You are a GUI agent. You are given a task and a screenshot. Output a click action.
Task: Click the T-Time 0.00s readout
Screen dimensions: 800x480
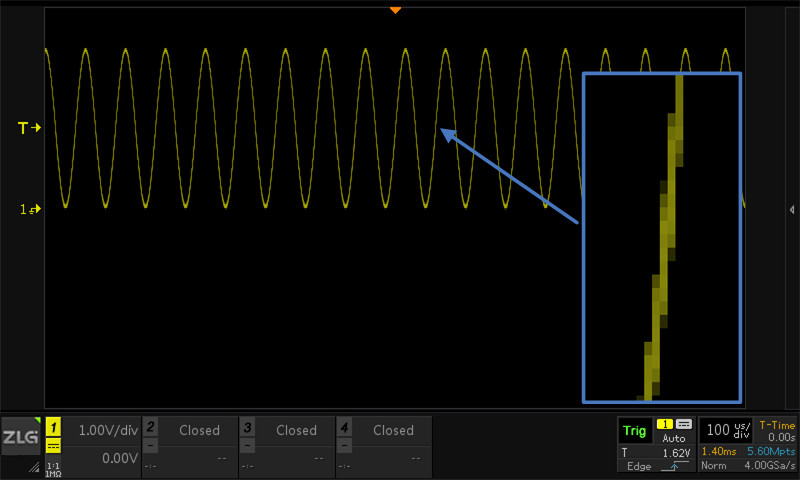(777, 431)
